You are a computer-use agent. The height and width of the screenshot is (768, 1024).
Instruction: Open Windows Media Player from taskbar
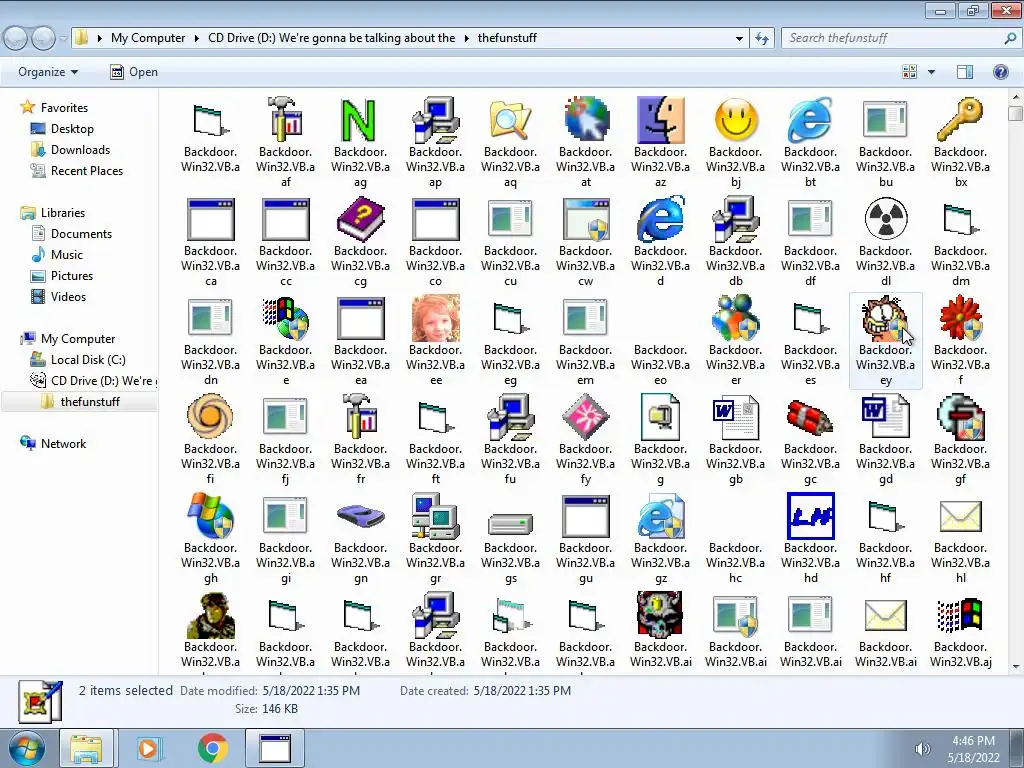pos(148,748)
